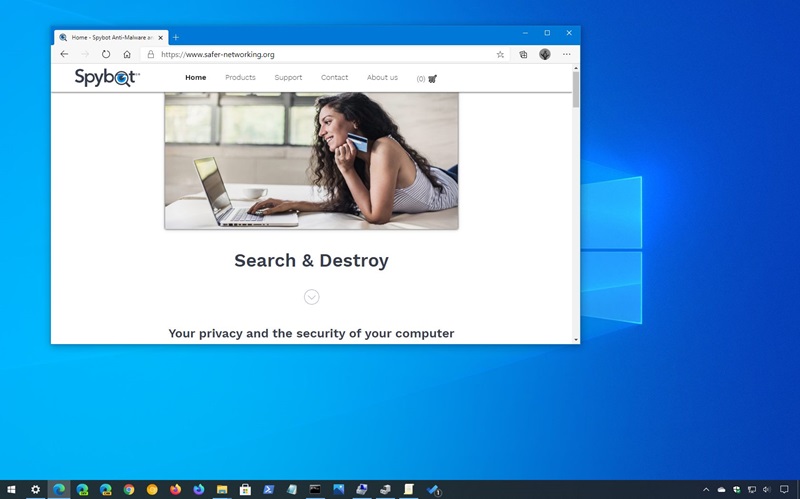This screenshot has width=800, height=499.
Task: Open a new browser tab
Action: click(176, 37)
